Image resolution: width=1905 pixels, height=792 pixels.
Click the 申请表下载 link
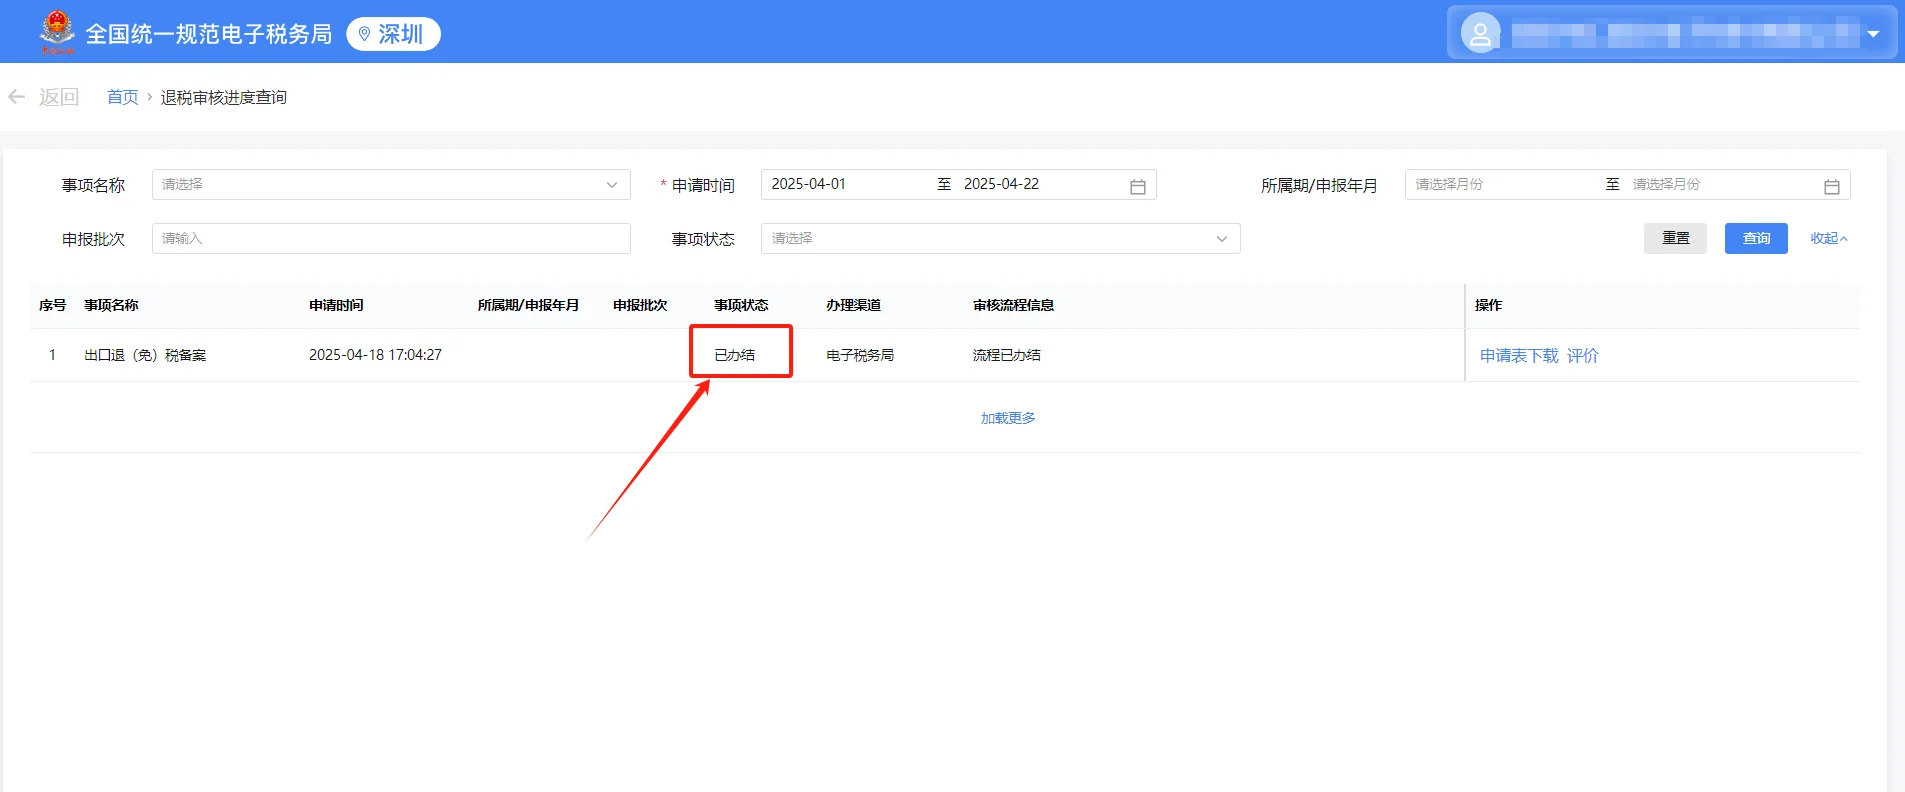(1519, 355)
